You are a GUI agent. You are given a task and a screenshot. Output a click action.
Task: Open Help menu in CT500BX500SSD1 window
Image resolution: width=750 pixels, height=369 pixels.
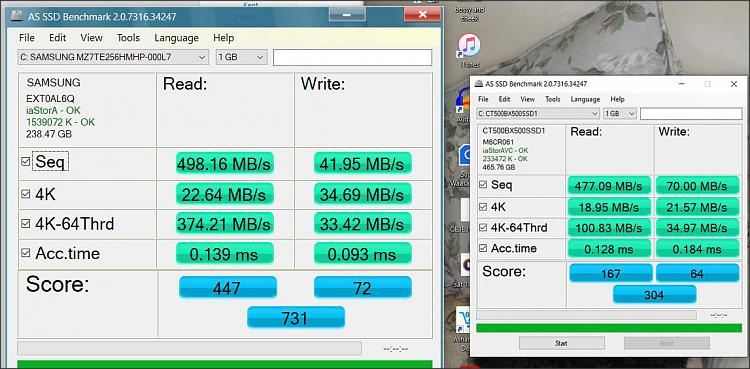[617, 99]
